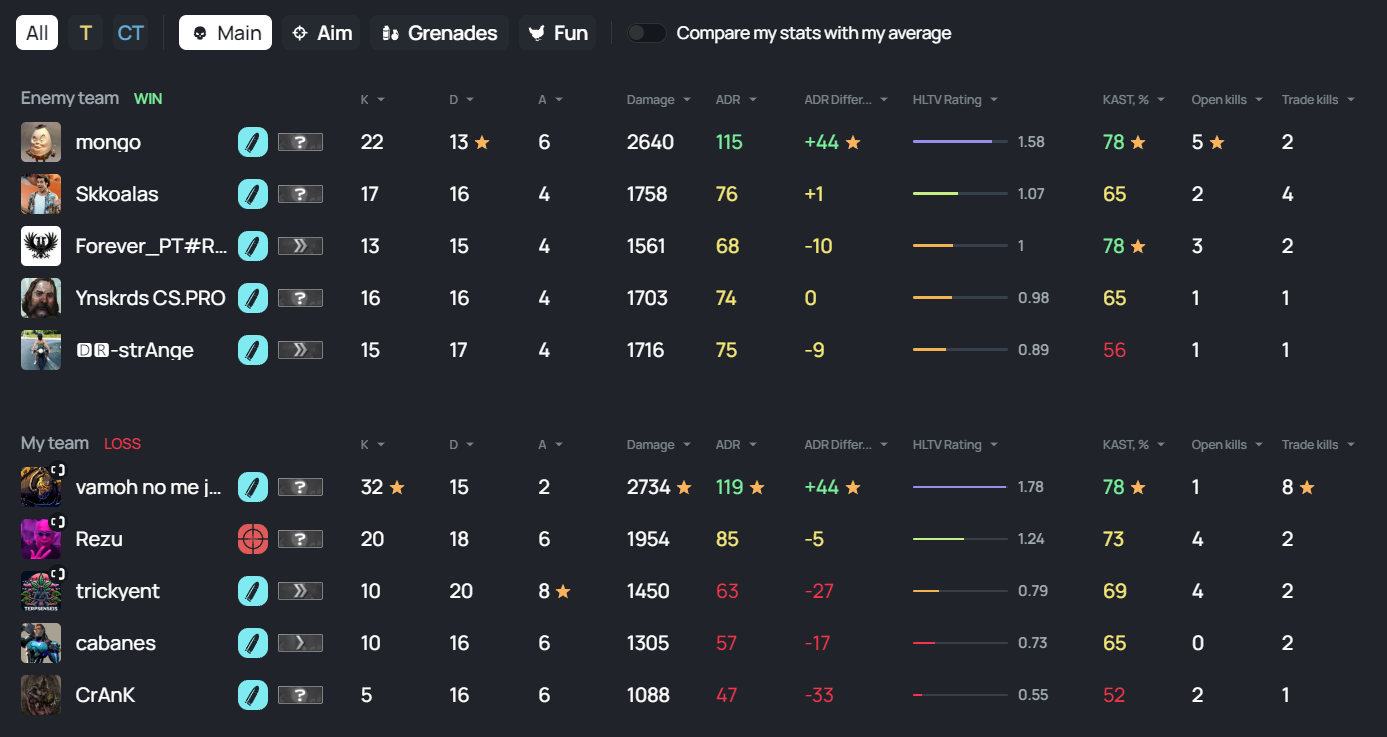Enable Compare my stats with my average

pos(646,33)
